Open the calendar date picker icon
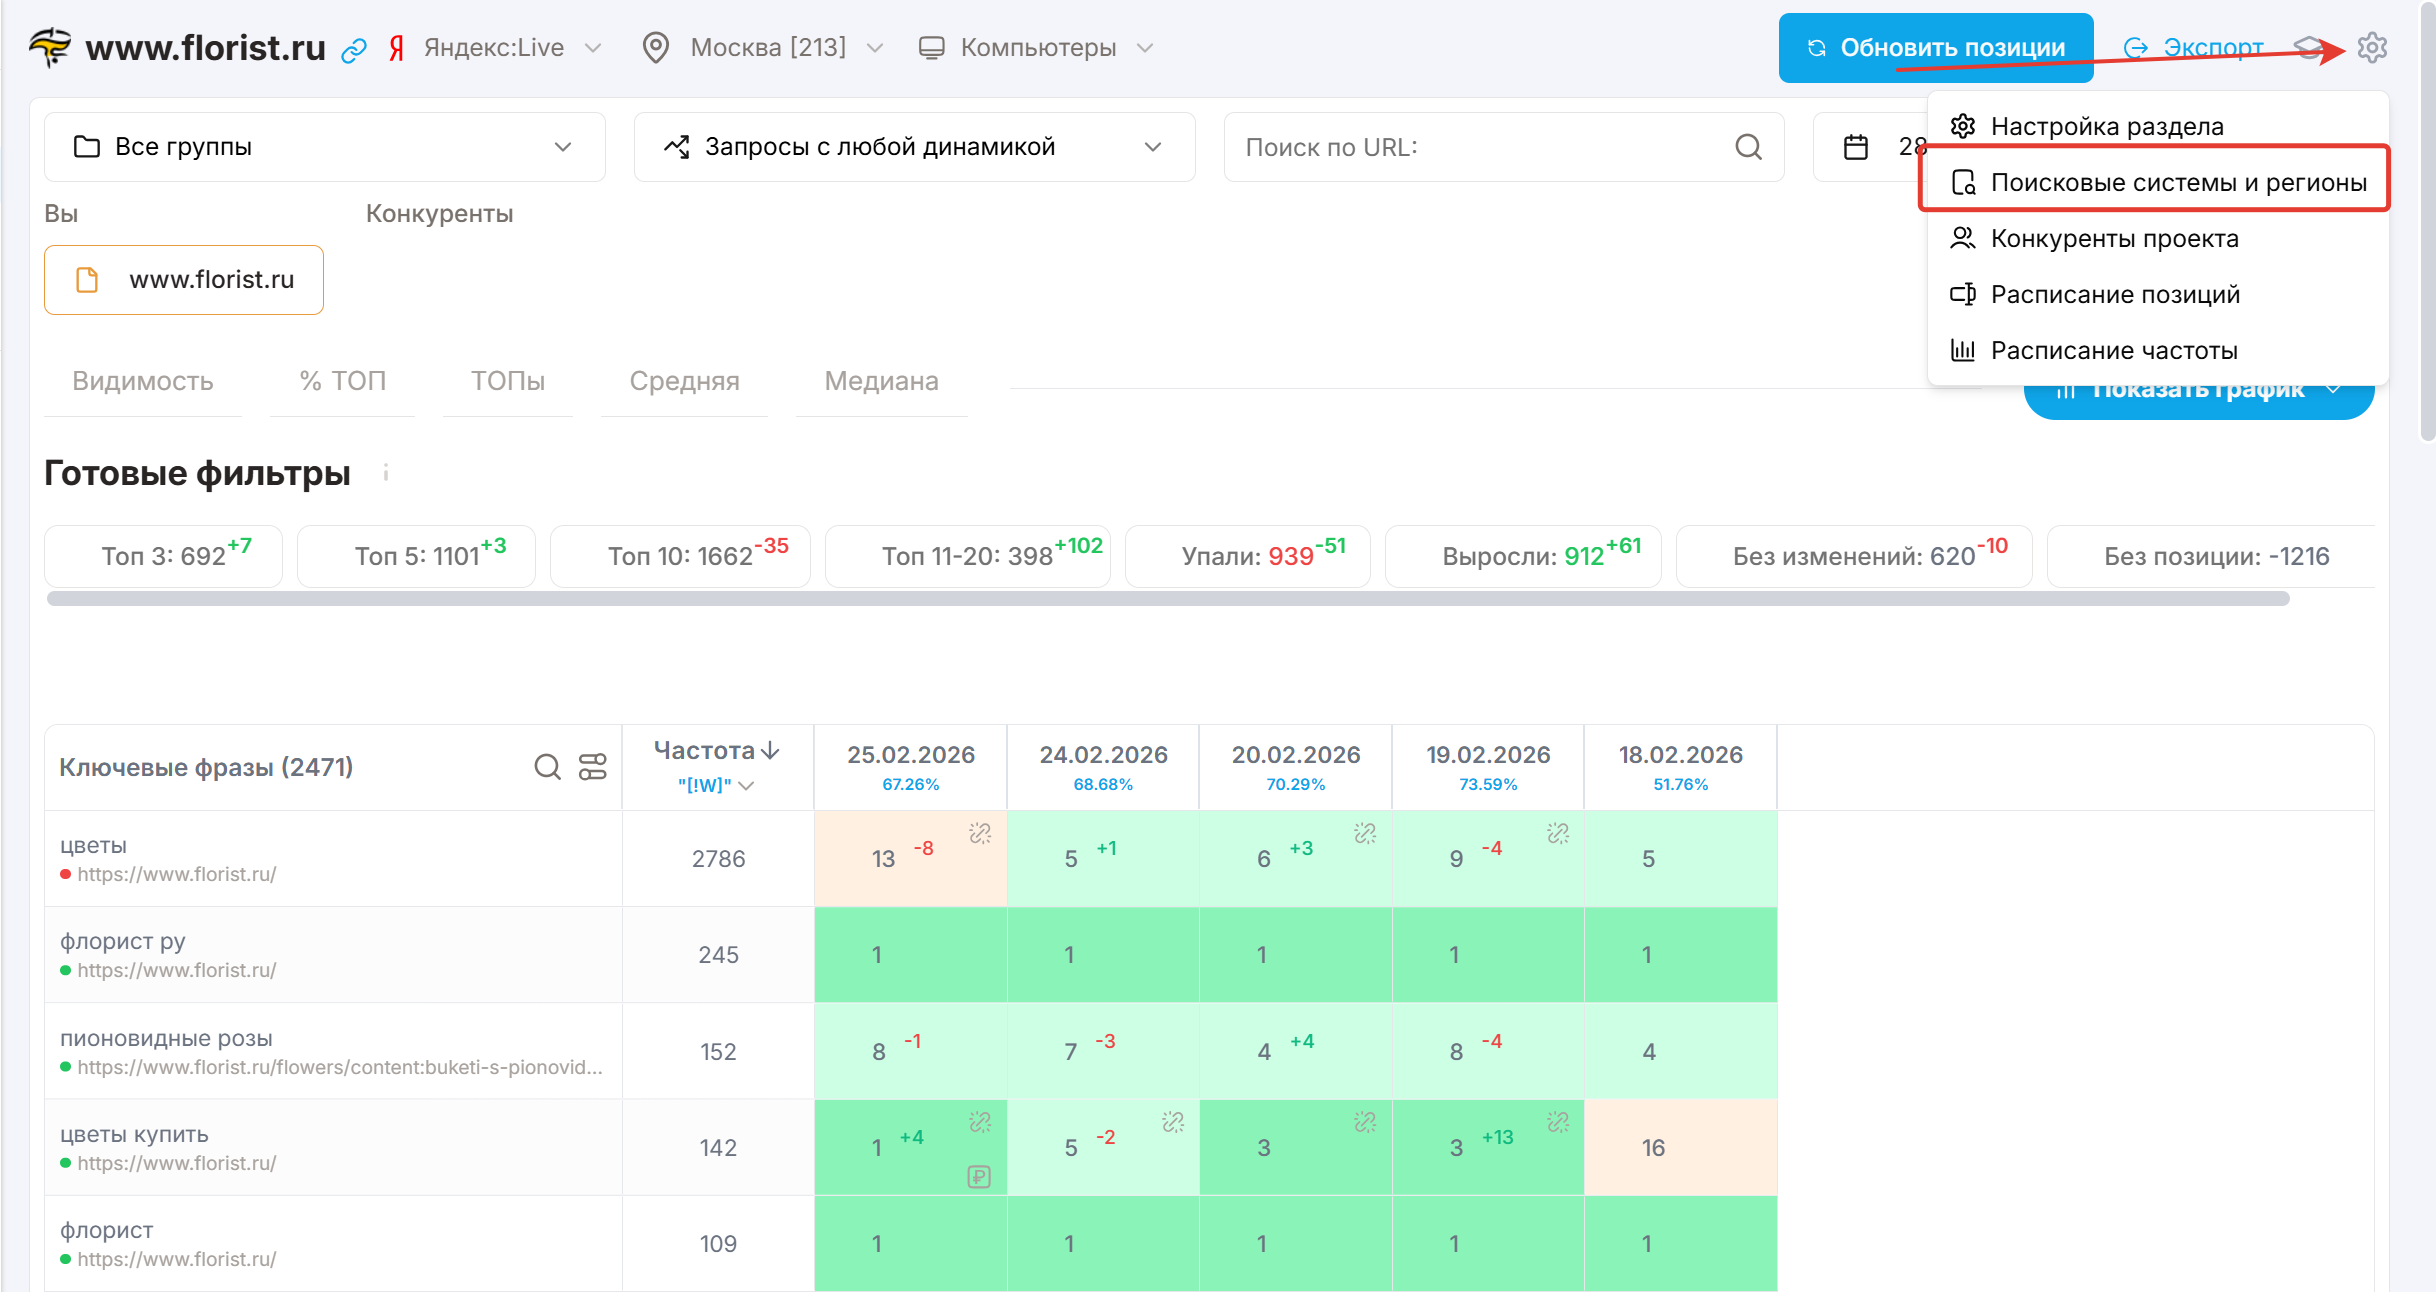 pyautogui.click(x=1856, y=147)
